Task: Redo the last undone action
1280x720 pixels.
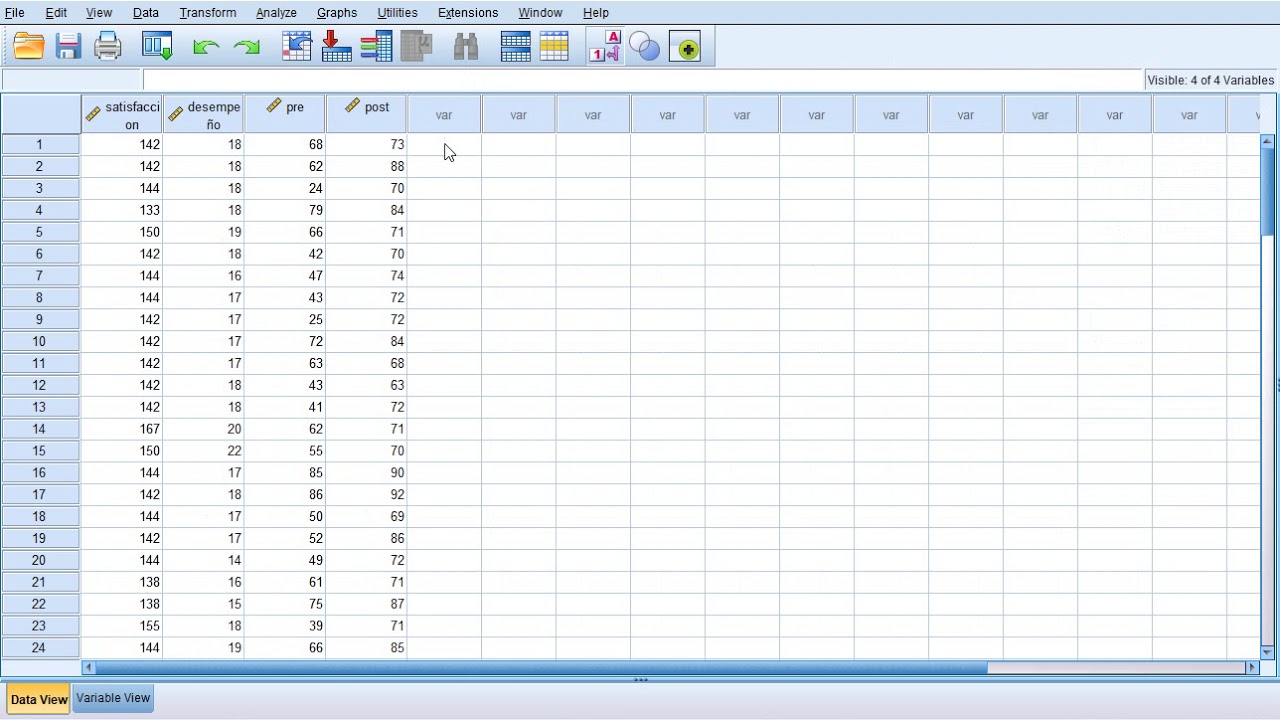Action: click(x=246, y=46)
